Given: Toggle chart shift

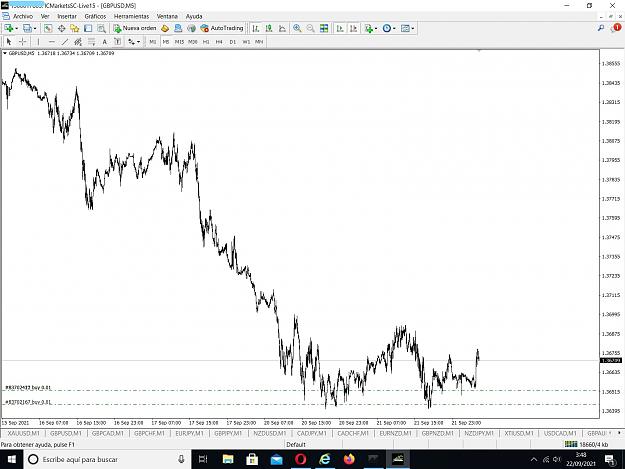Looking at the screenshot, I should [353, 28].
